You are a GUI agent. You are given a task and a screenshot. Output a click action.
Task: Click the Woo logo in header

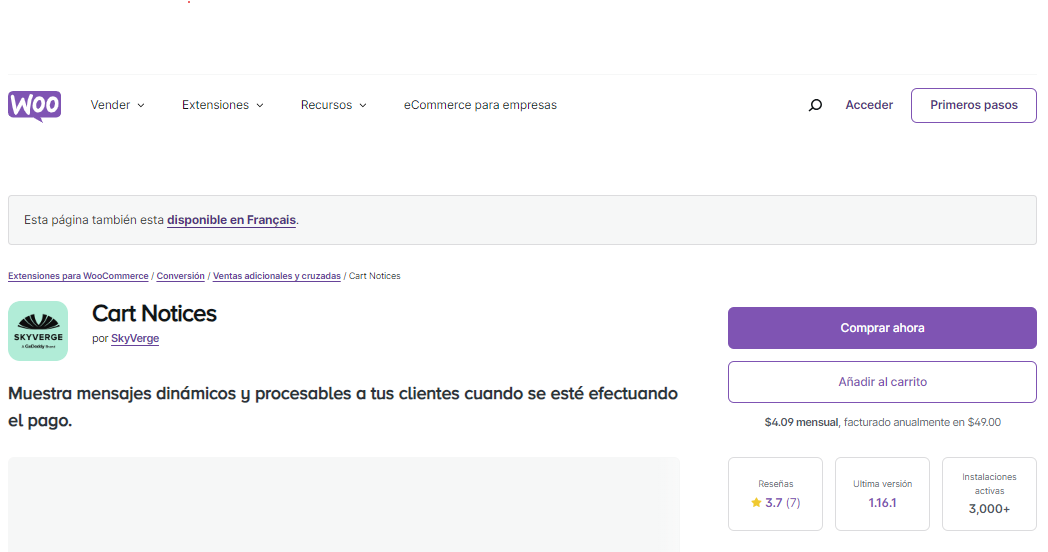35,105
